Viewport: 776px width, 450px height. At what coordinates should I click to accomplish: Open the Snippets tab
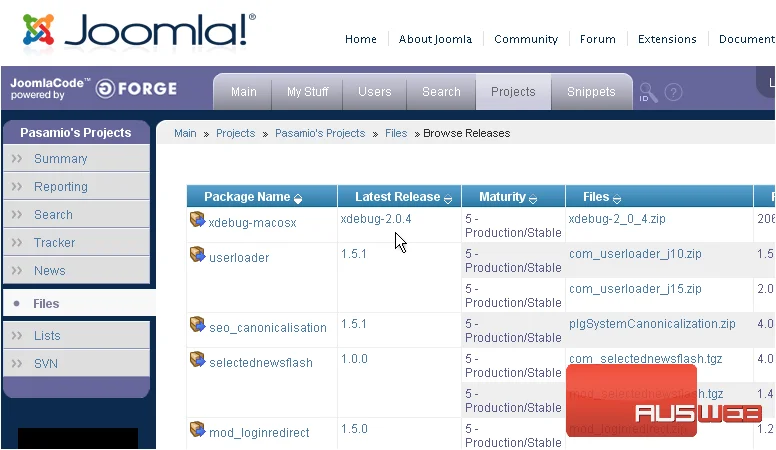coord(591,92)
